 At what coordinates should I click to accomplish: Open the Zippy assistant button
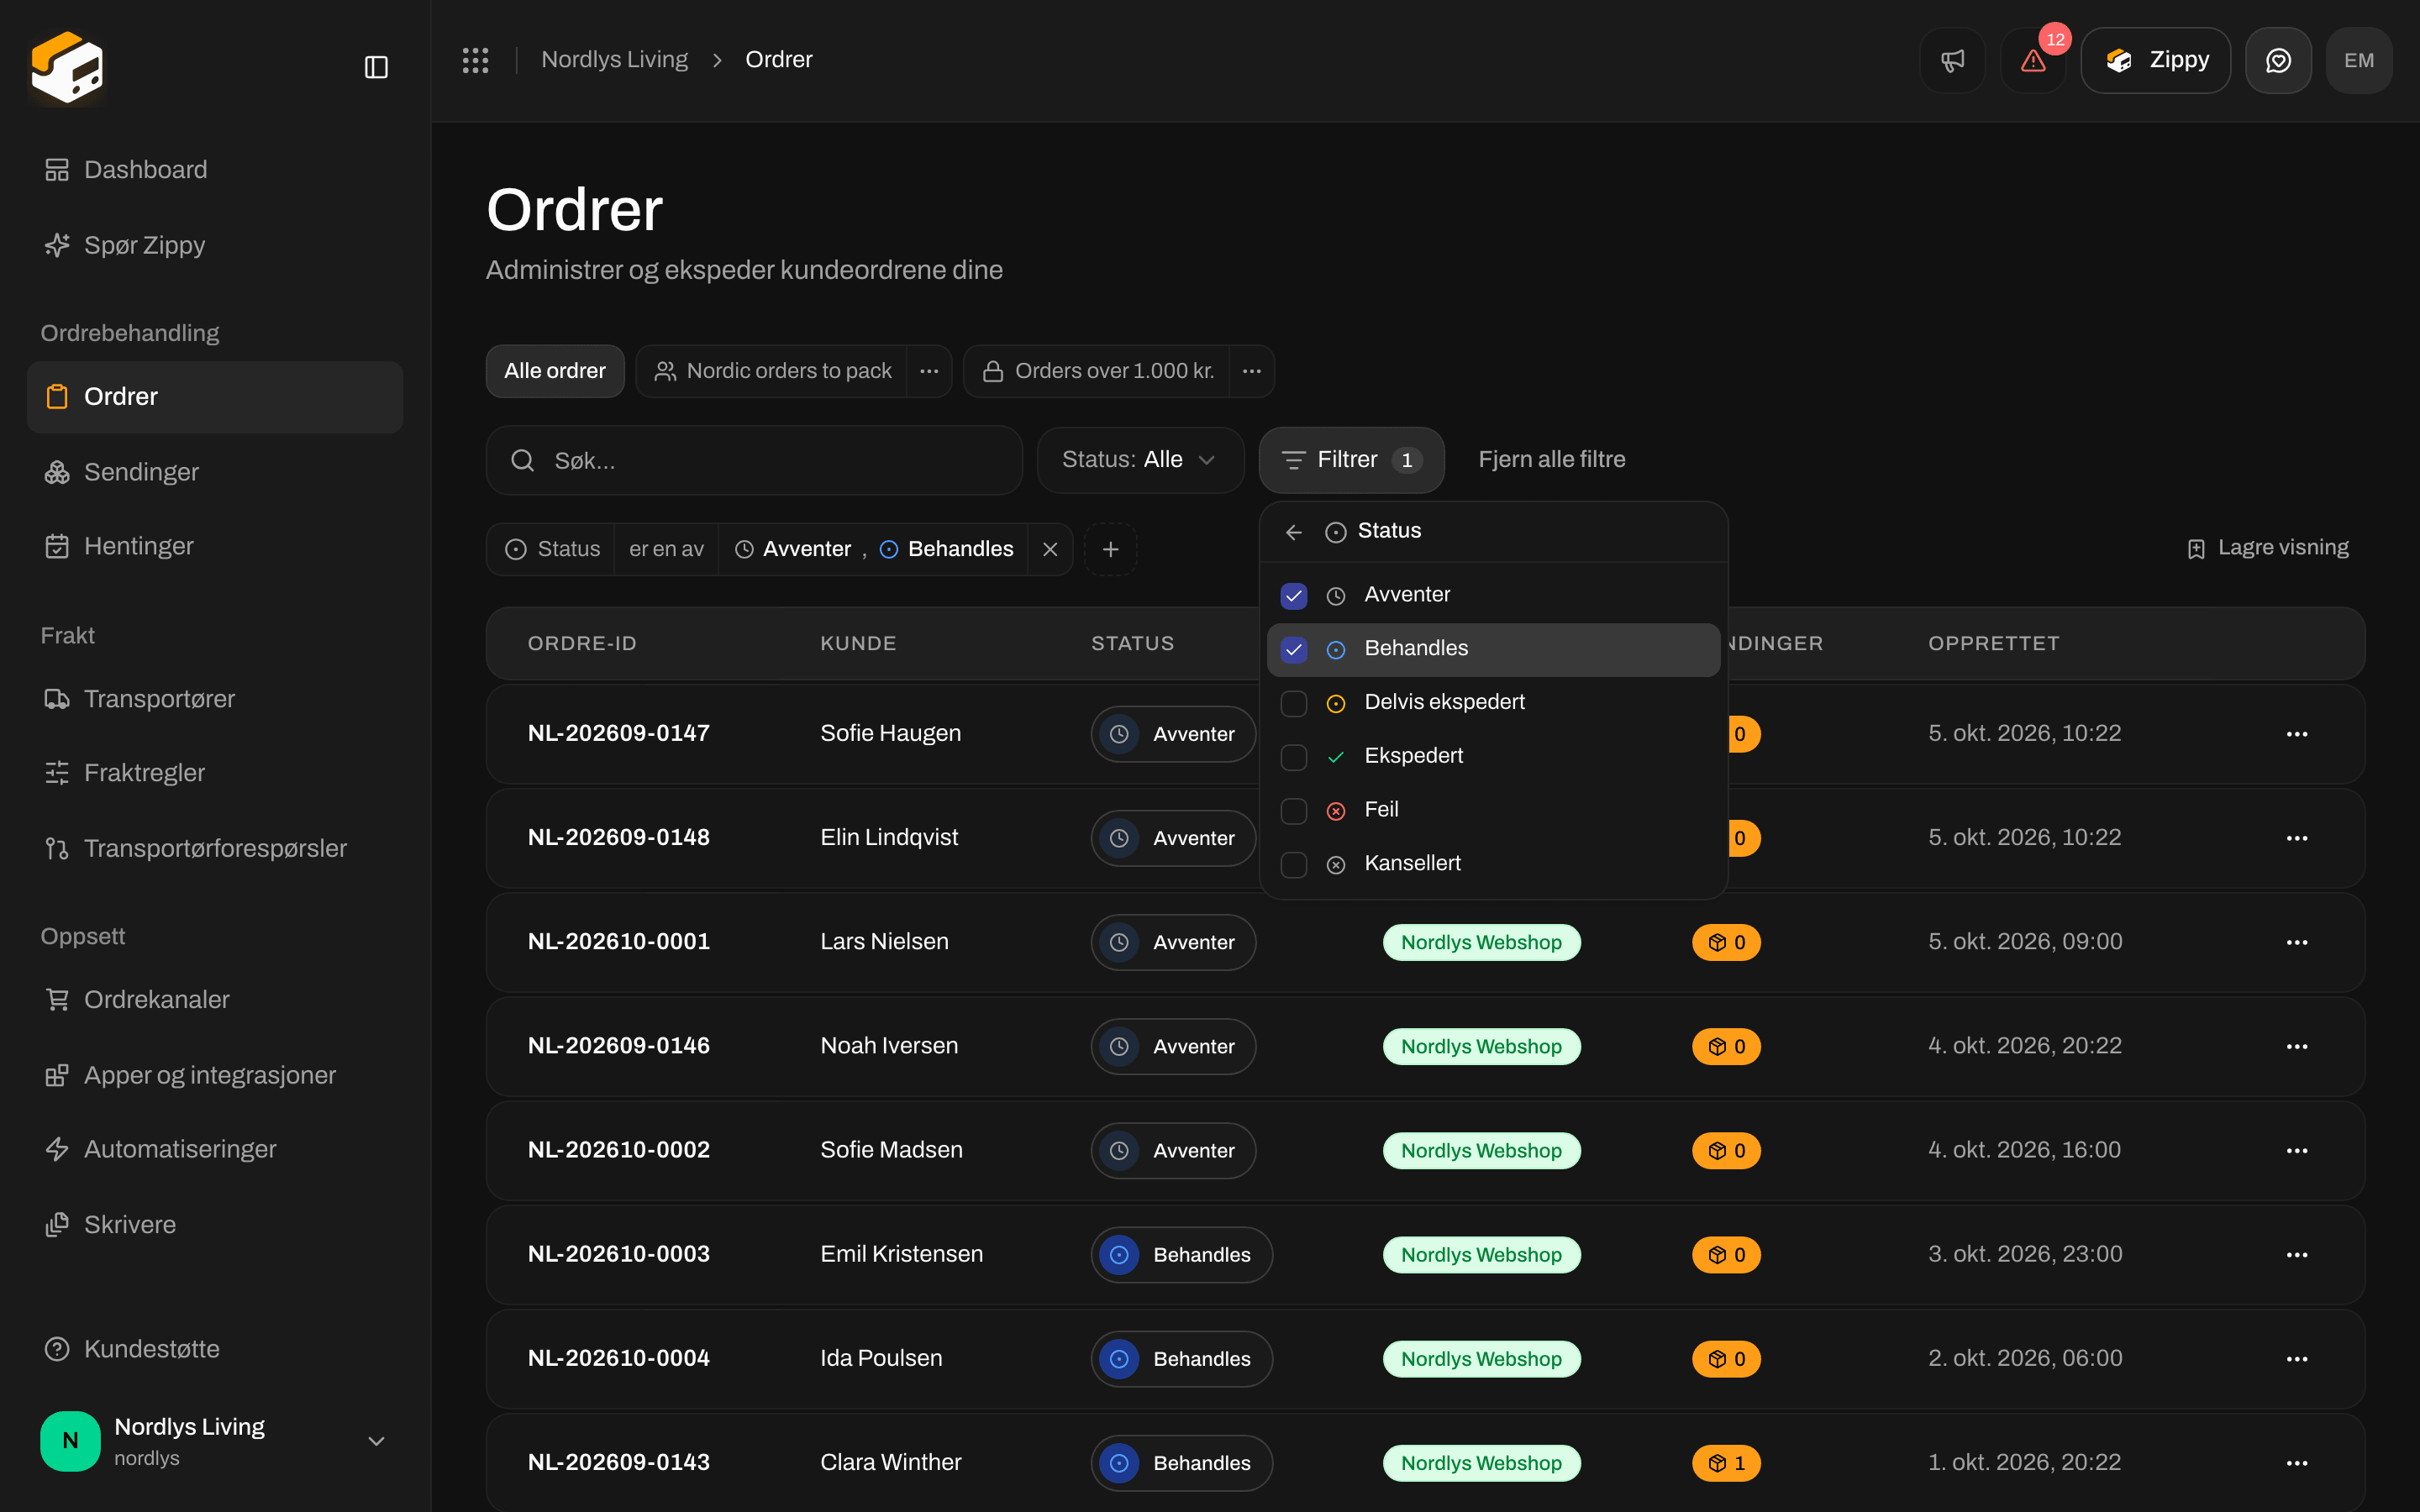tap(2155, 60)
